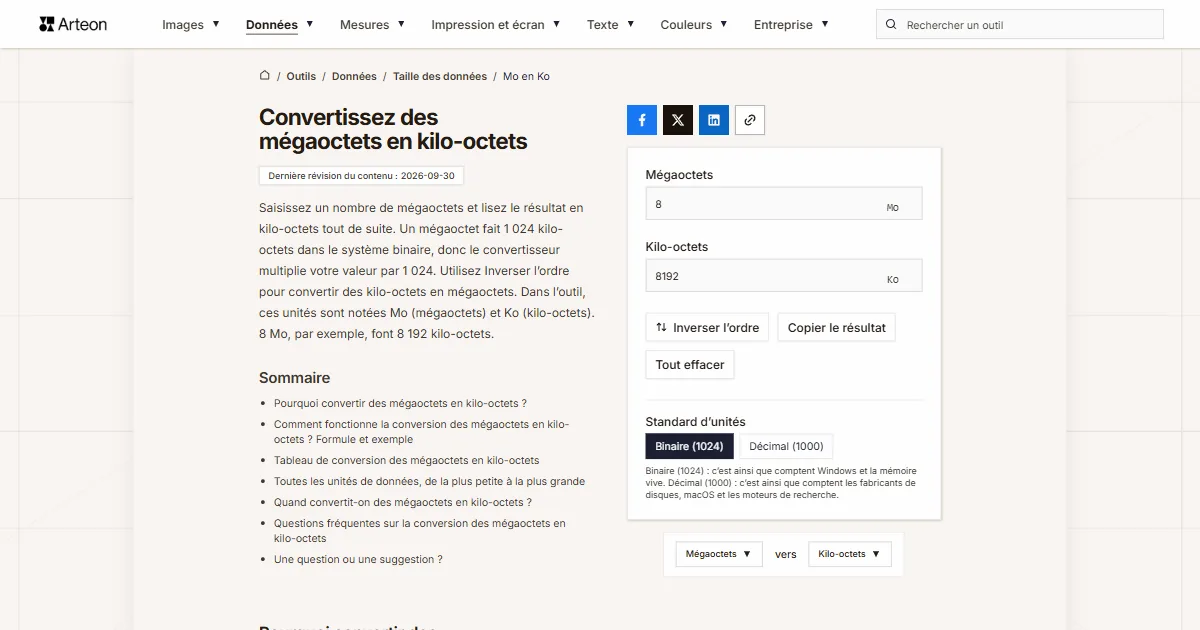Open the Kilo-octets target unit dropdown
The height and width of the screenshot is (630, 1200).
[x=850, y=554]
